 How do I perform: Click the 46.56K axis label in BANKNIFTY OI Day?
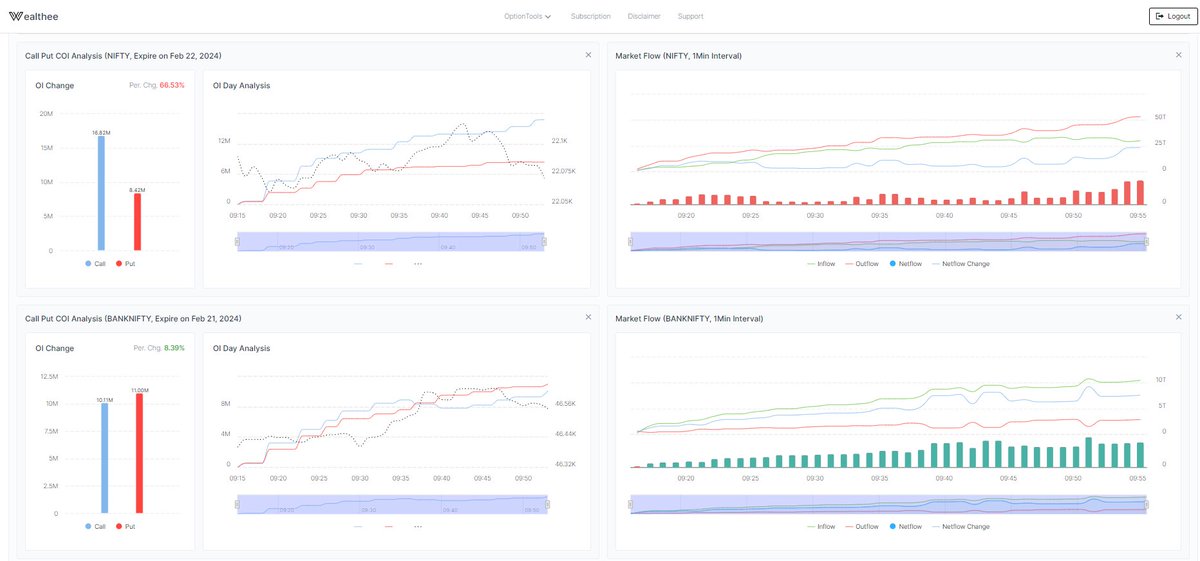pos(565,404)
